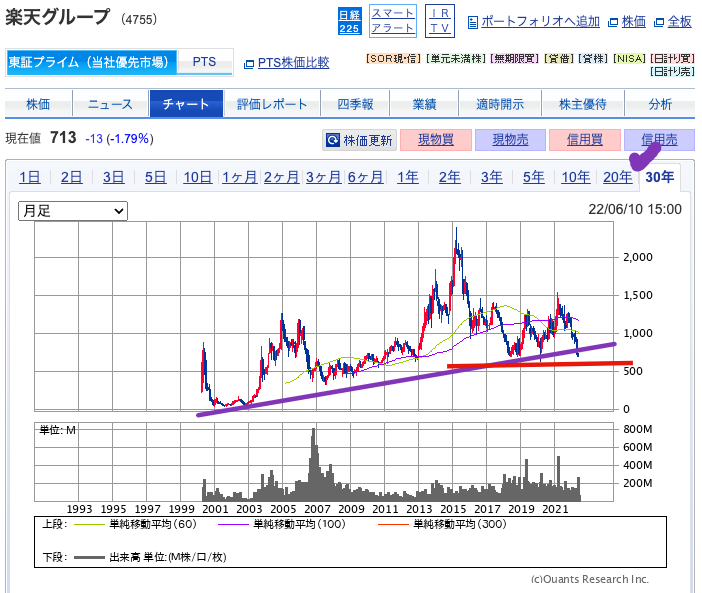Select the 3年 chart period
This screenshot has width=702, height=593.
492,177
